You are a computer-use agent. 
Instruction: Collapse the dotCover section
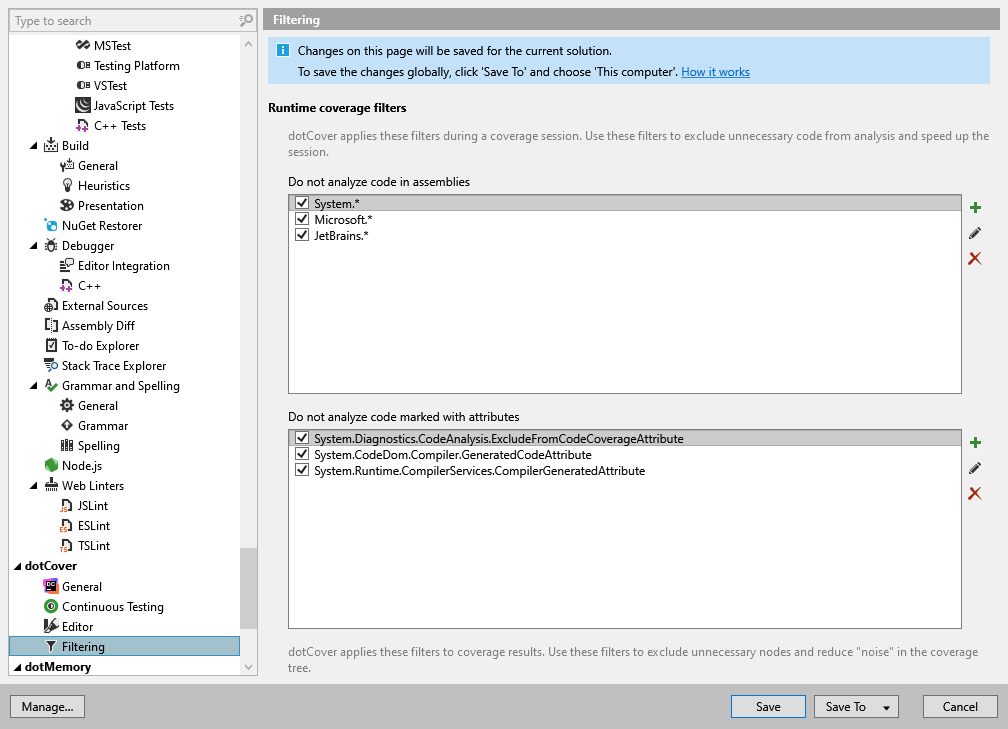click(x=17, y=566)
